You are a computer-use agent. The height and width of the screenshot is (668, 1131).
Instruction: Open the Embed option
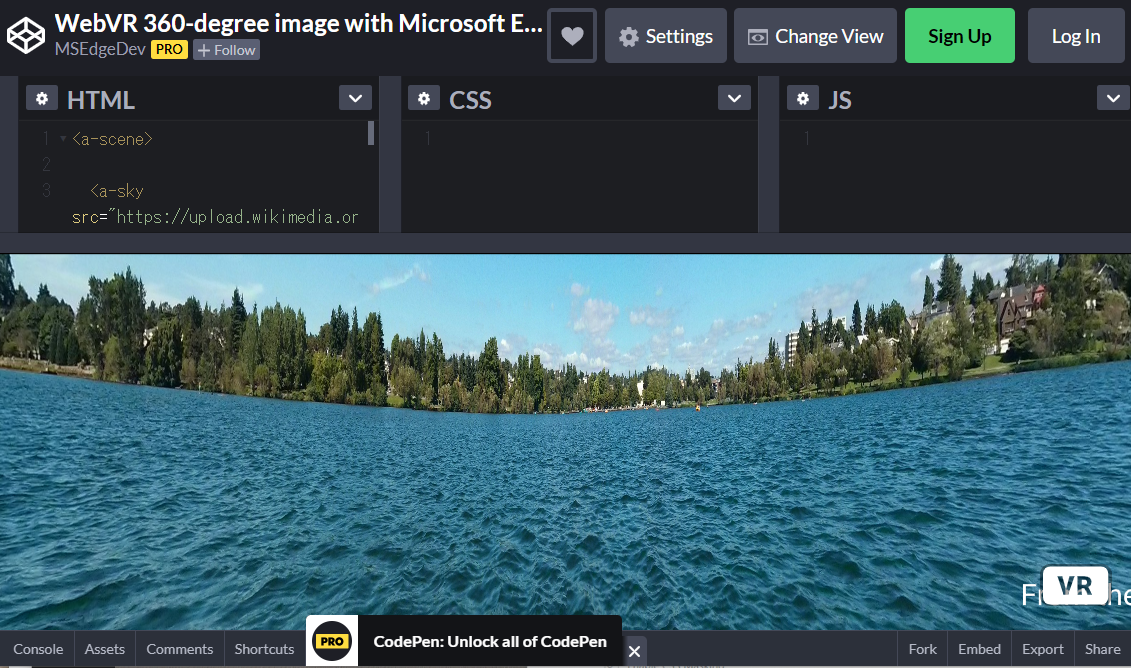pyautogui.click(x=980, y=649)
